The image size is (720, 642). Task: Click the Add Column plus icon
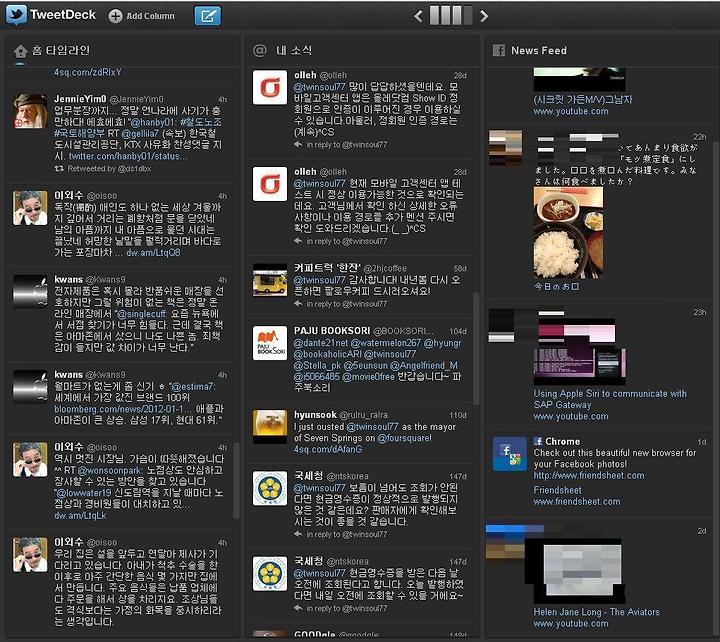(115, 16)
